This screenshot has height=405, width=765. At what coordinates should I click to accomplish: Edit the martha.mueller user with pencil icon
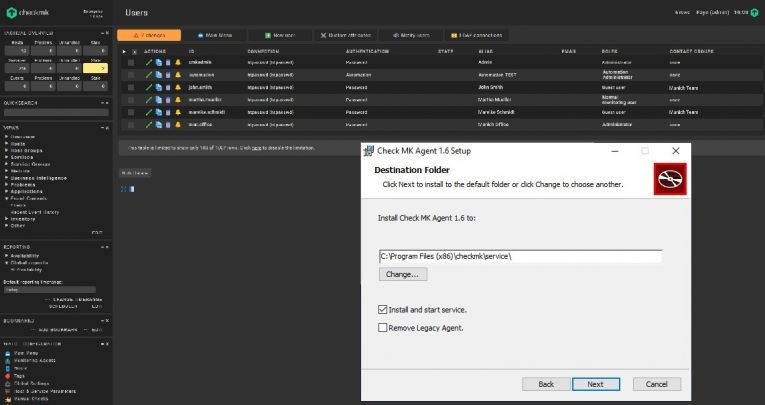click(149, 100)
